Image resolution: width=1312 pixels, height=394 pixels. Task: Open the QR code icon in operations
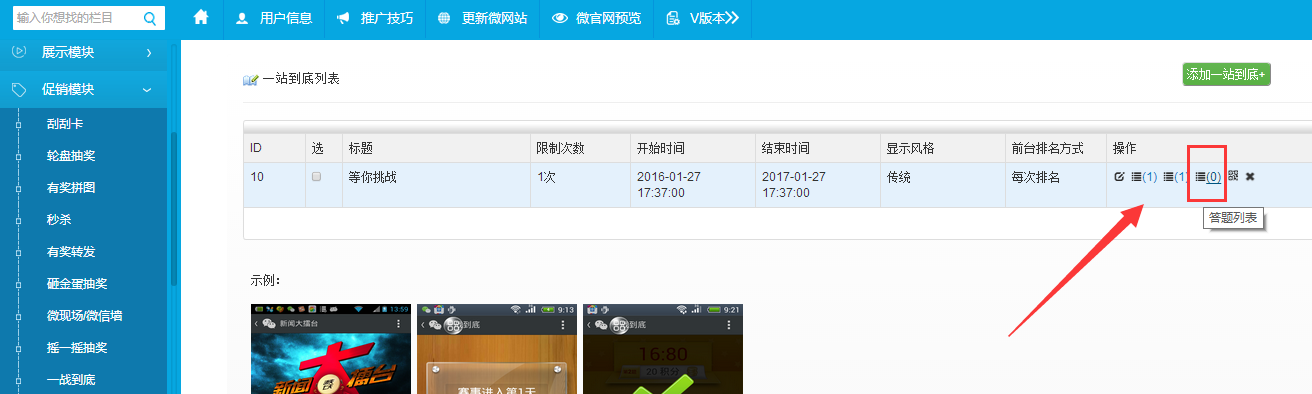point(1233,176)
